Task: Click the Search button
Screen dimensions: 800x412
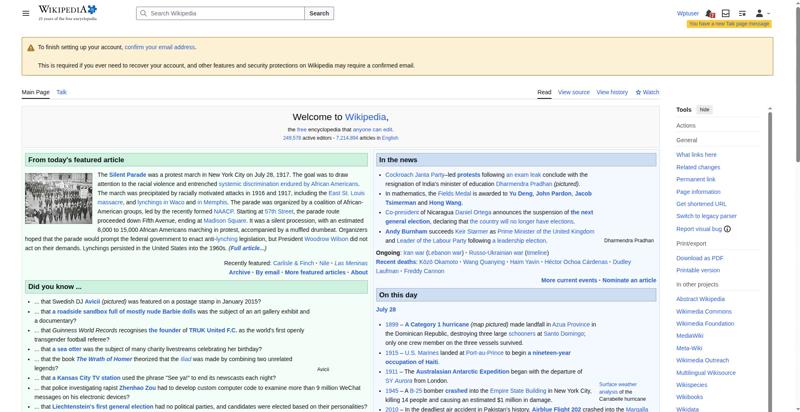Action: (319, 13)
